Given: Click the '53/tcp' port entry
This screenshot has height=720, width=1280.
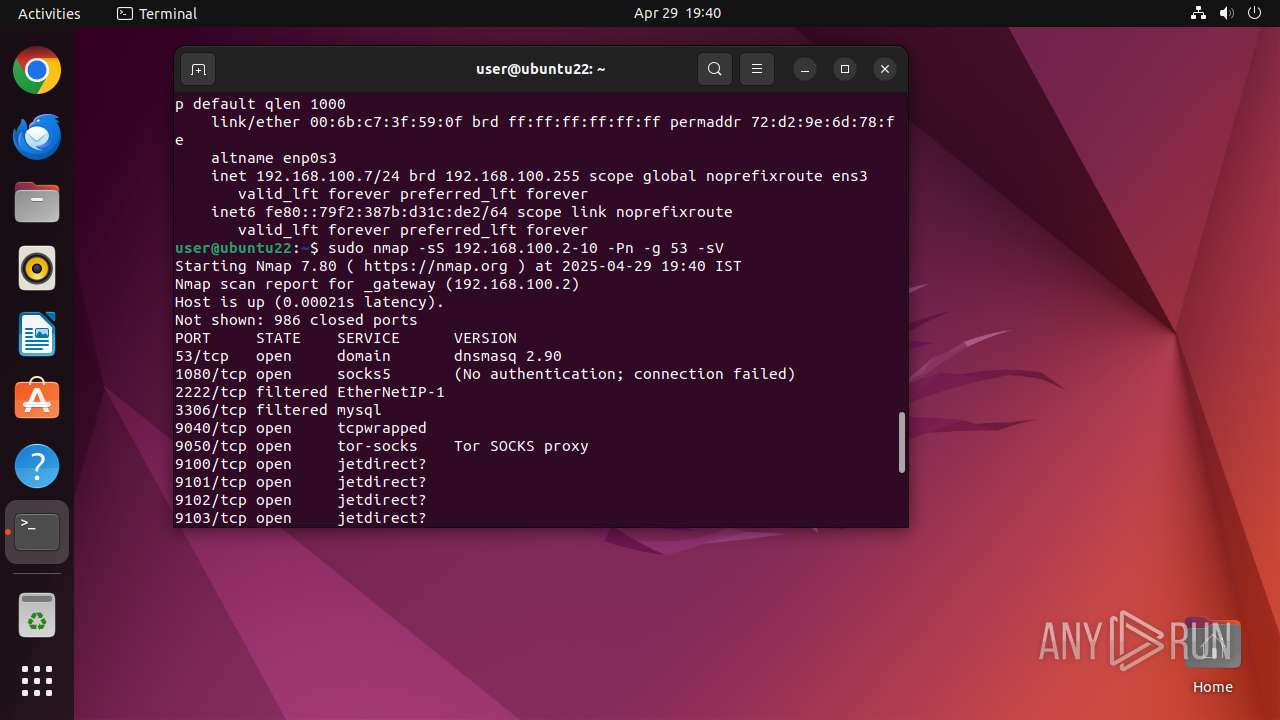Looking at the screenshot, I should pyautogui.click(x=202, y=356).
